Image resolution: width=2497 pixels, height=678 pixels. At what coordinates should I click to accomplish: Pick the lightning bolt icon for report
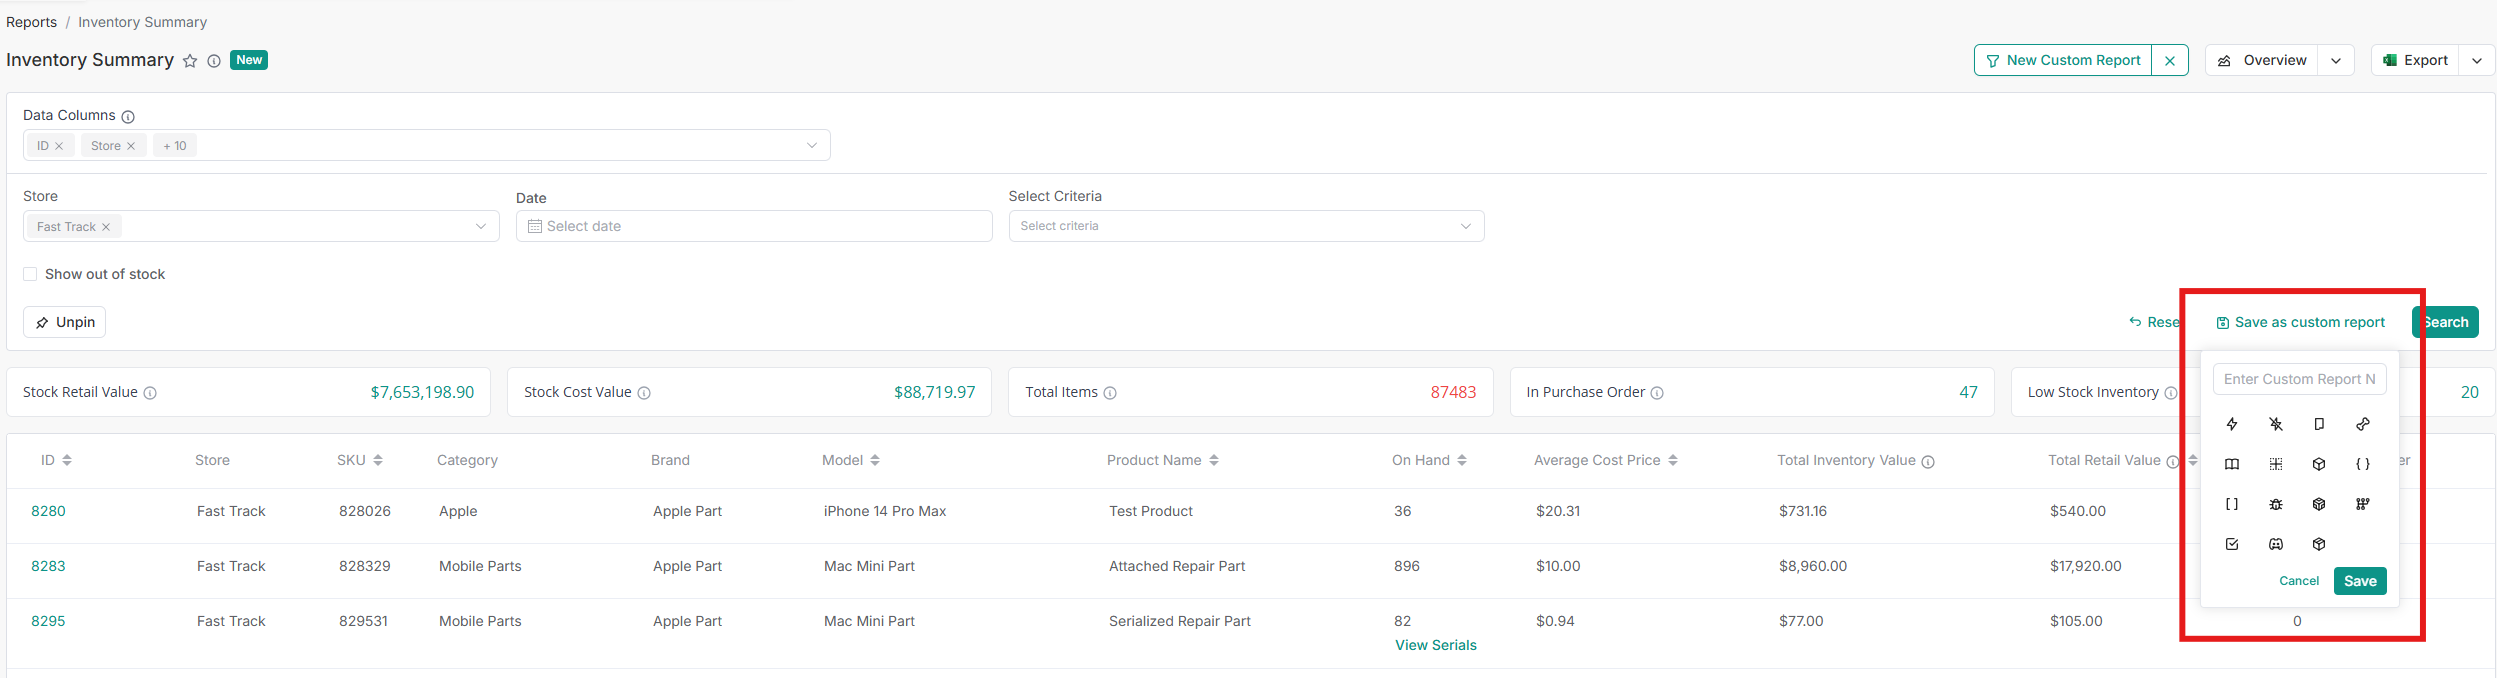click(2232, 424)
